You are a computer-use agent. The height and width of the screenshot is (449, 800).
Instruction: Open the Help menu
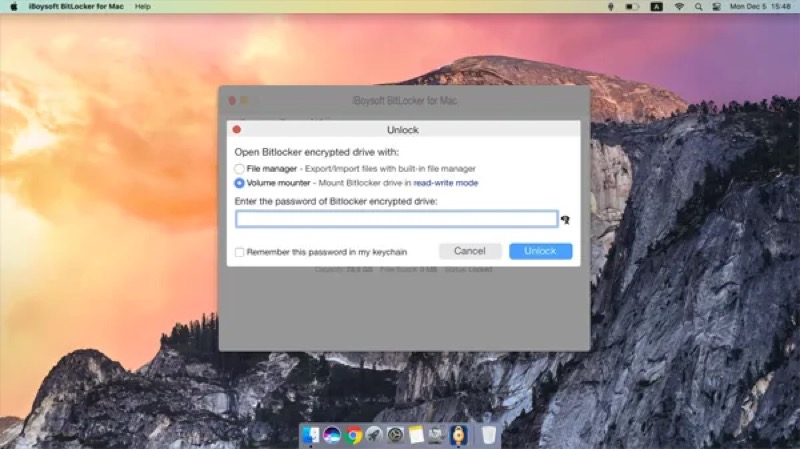[x=142, y=7]
